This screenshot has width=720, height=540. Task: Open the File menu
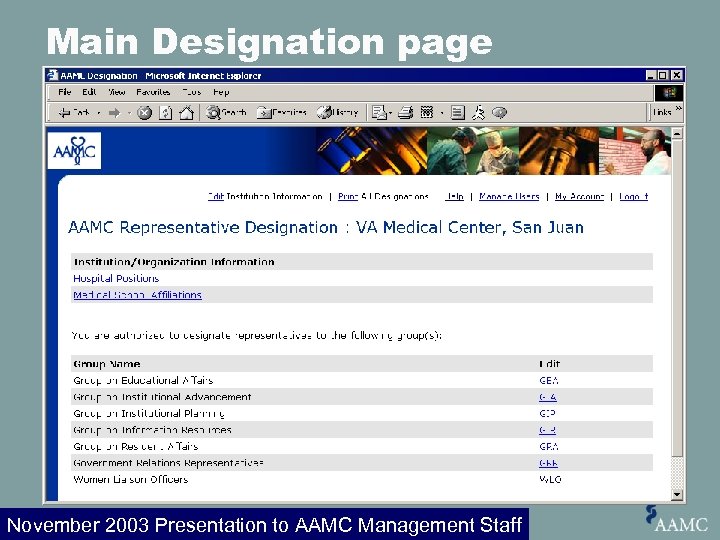click(65, 92)
